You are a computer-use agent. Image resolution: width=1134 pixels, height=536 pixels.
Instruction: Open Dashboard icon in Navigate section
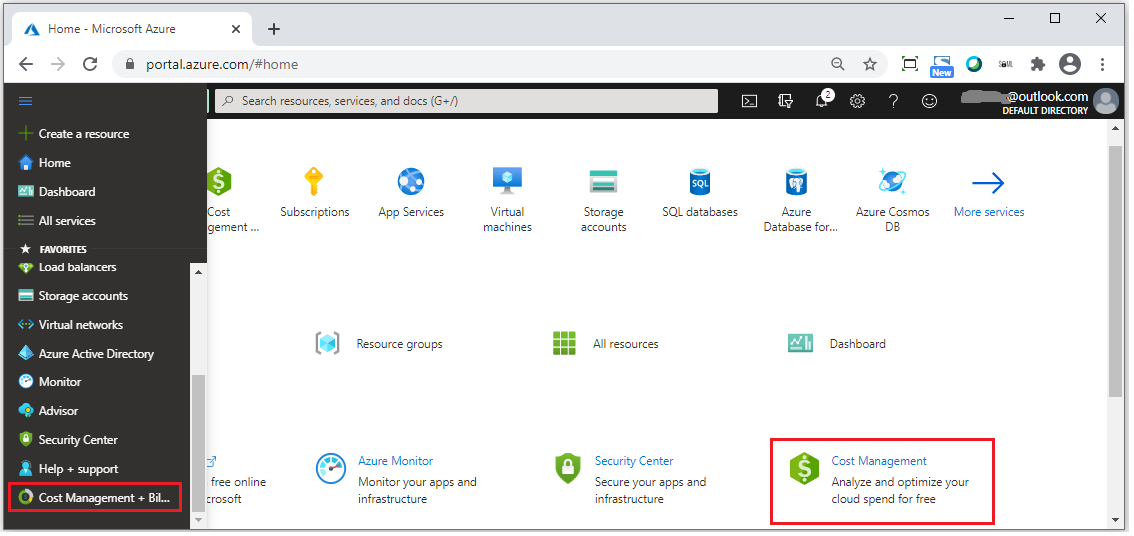pyautogui.click(x=801, y=343)
